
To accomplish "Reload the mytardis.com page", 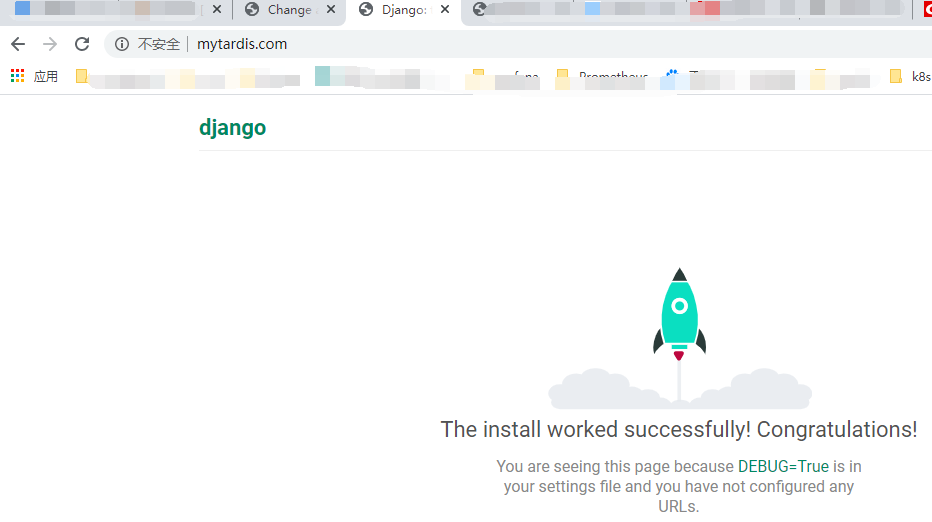I will pyautogui.click(x=82, y=44).
